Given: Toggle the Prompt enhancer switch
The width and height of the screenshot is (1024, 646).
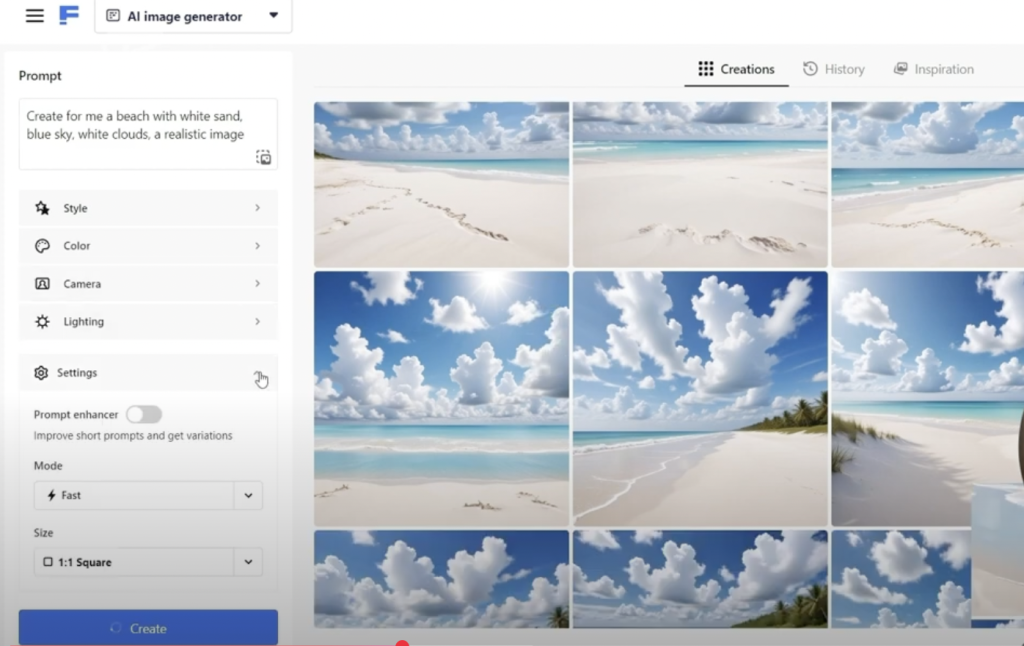Looking at the screenshot, I should click(x=144, y=414).
